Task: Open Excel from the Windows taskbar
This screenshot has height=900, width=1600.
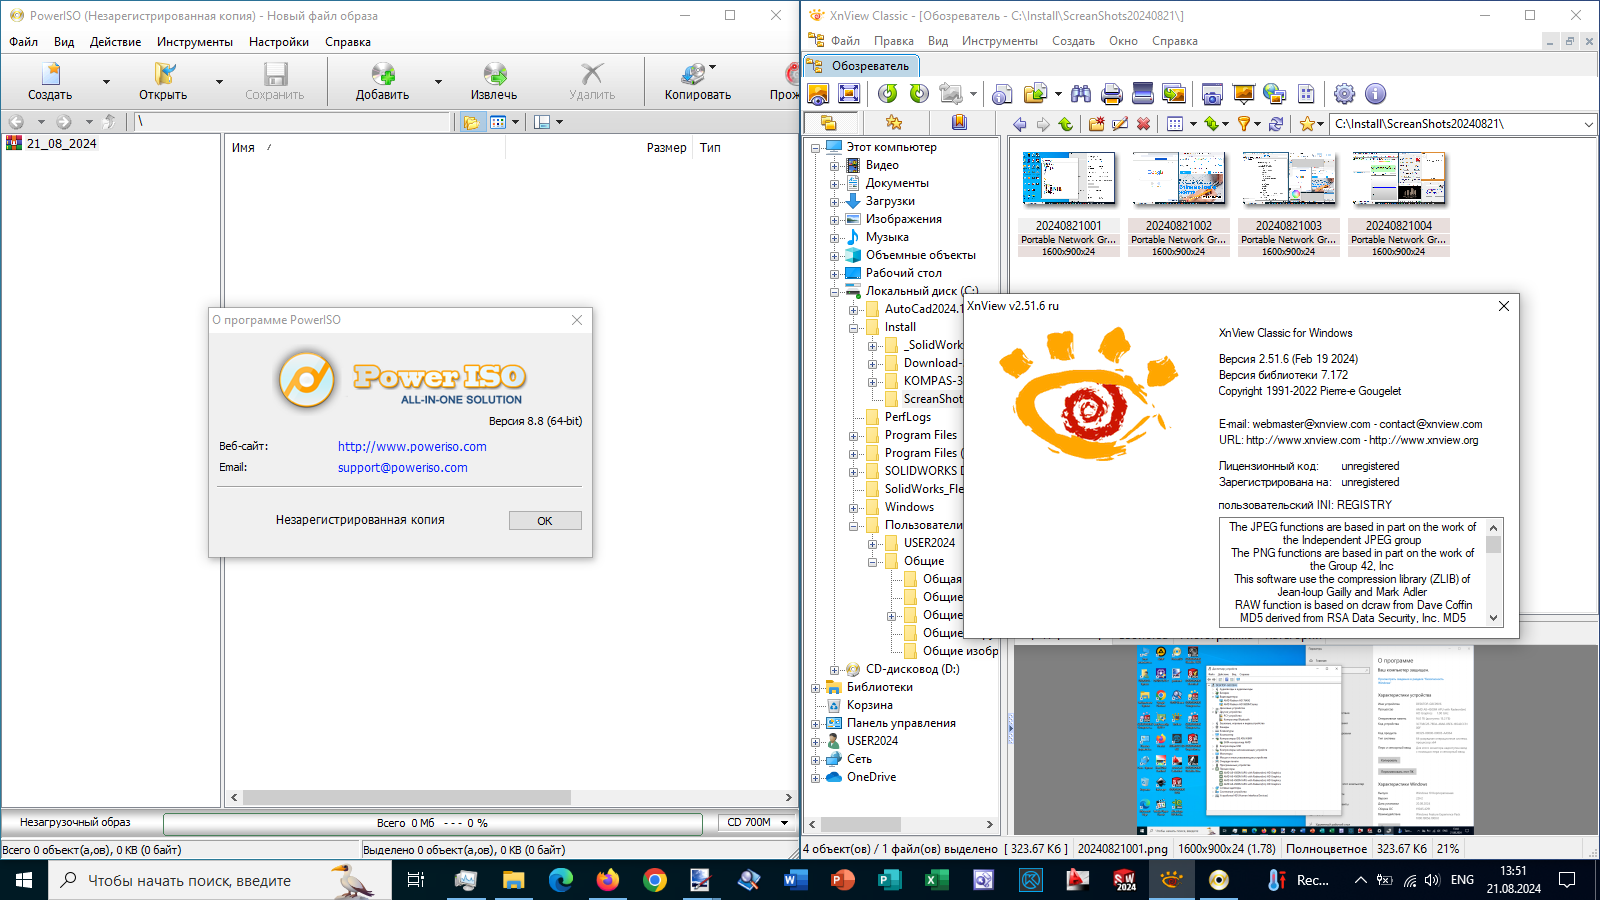Action: tap(936, 880)
